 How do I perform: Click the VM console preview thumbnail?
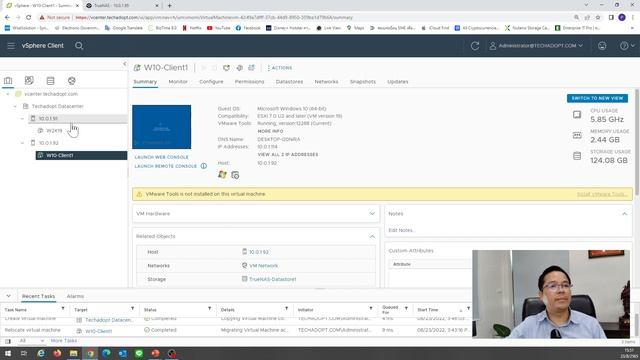click(x=162, y=127)
